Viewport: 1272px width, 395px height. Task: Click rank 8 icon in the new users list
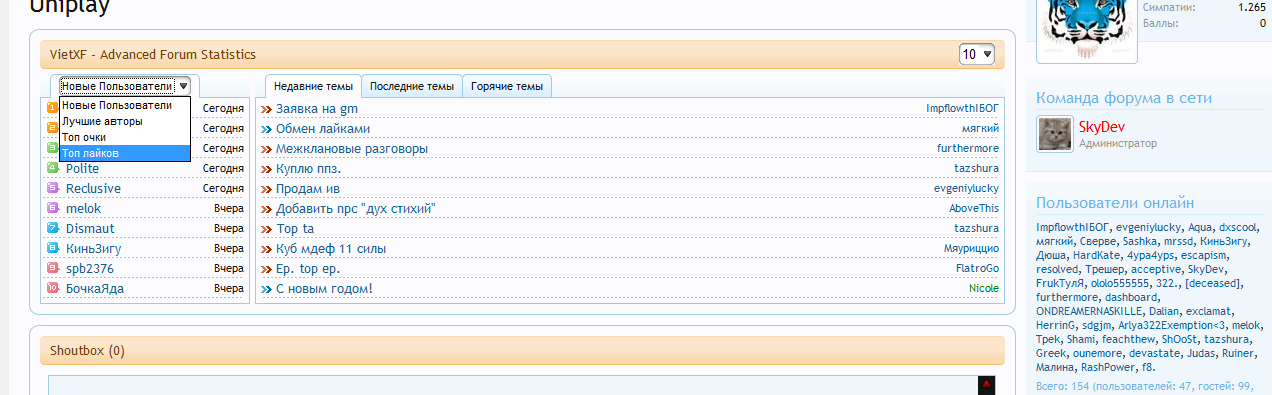point(52,248)
